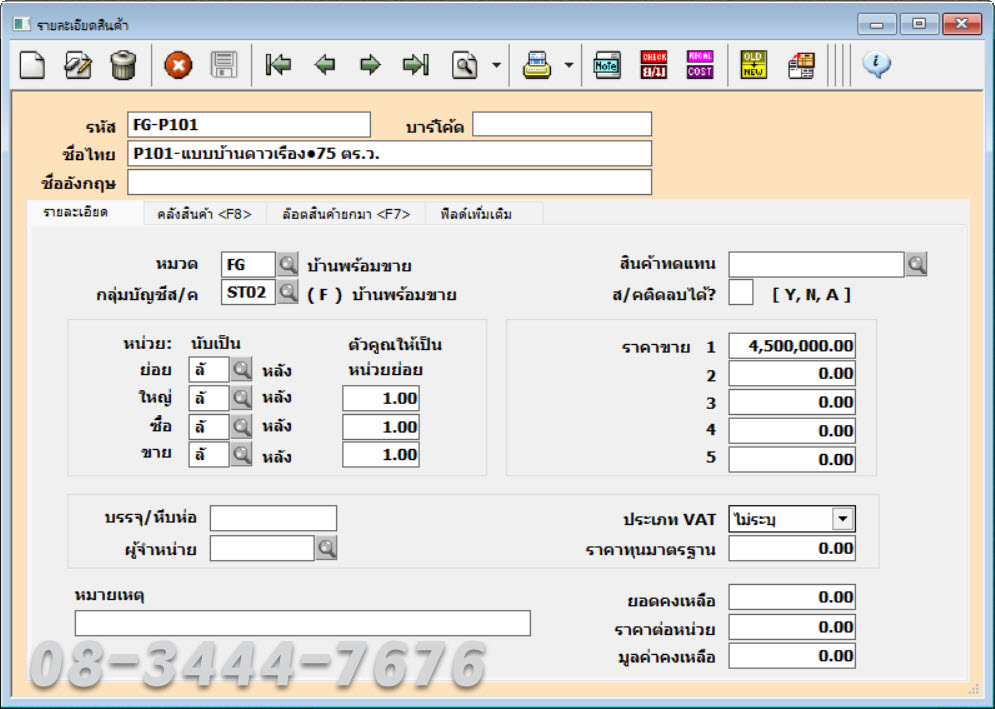Open ล็อตสินค้ายกมา <F7> tab
This screenshot has height=709, width=995.
pyautogui.click(x=346, y=214)
